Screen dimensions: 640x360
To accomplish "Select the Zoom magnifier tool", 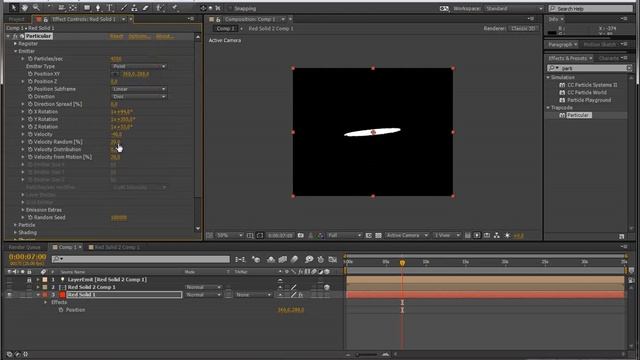I will click(36, 8).
